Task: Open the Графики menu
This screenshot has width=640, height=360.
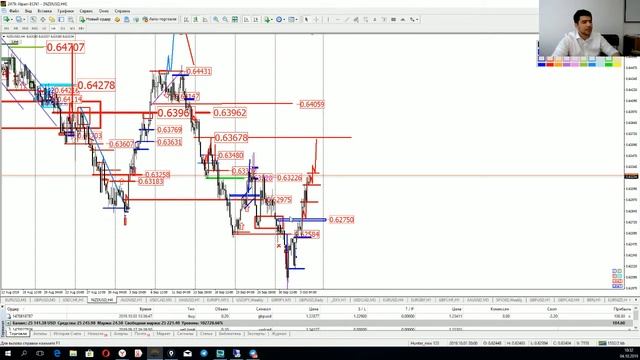Action: pos(65,11)
